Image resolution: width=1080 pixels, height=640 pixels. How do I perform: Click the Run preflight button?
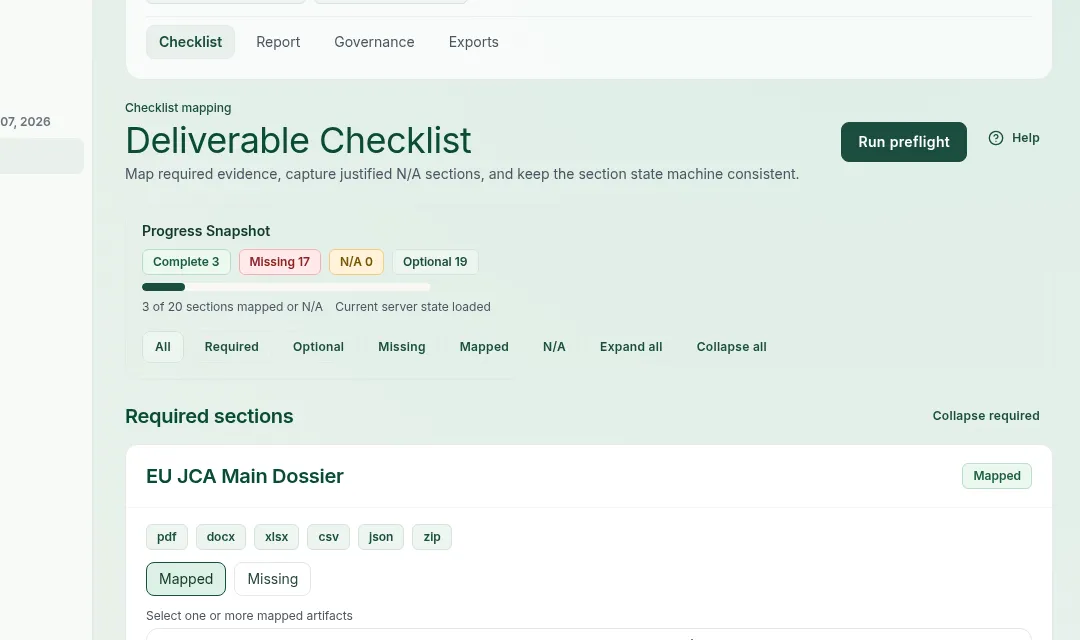coord(903,141)
